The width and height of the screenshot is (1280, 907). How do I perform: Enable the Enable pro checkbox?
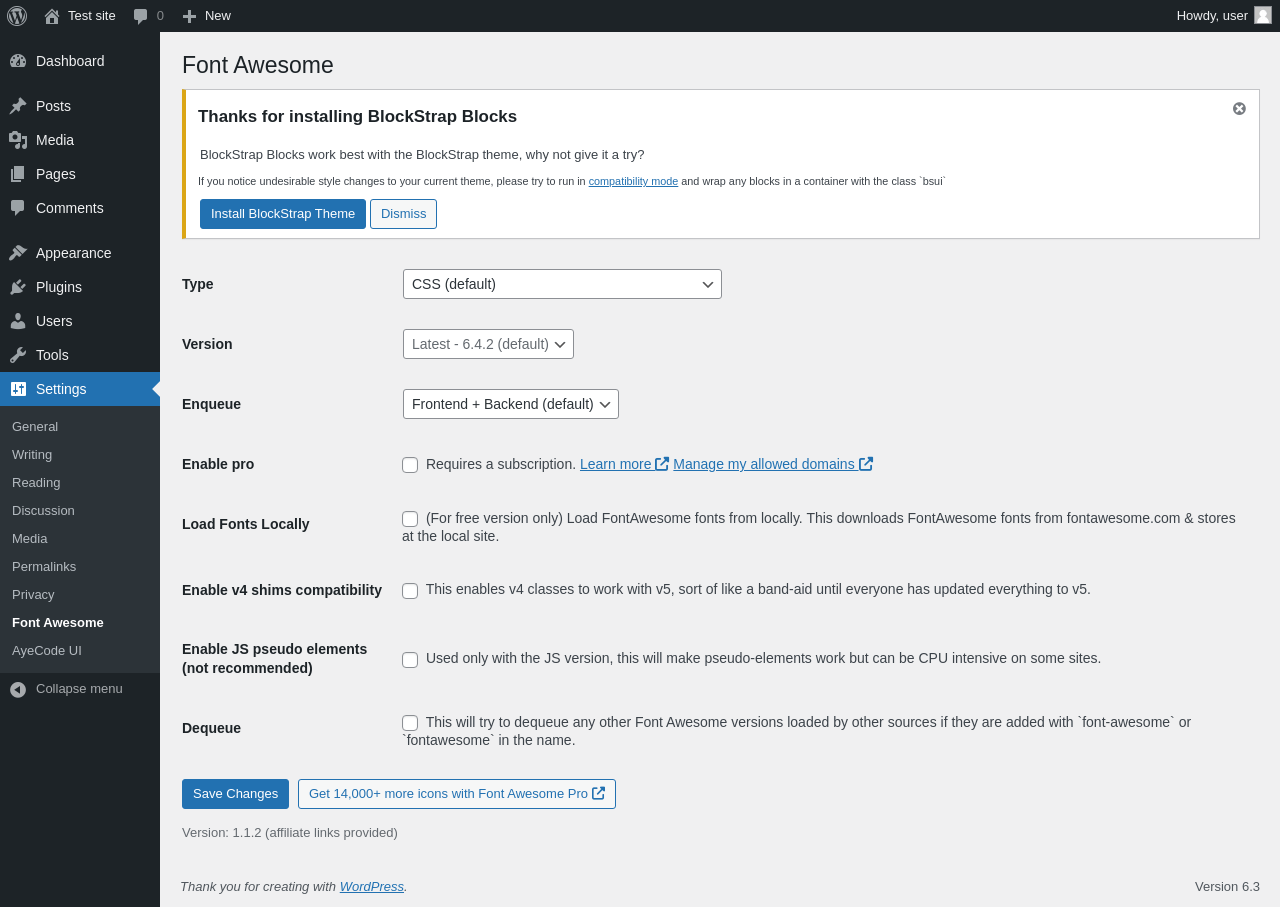pyautogui.click(x=410, y=465)
